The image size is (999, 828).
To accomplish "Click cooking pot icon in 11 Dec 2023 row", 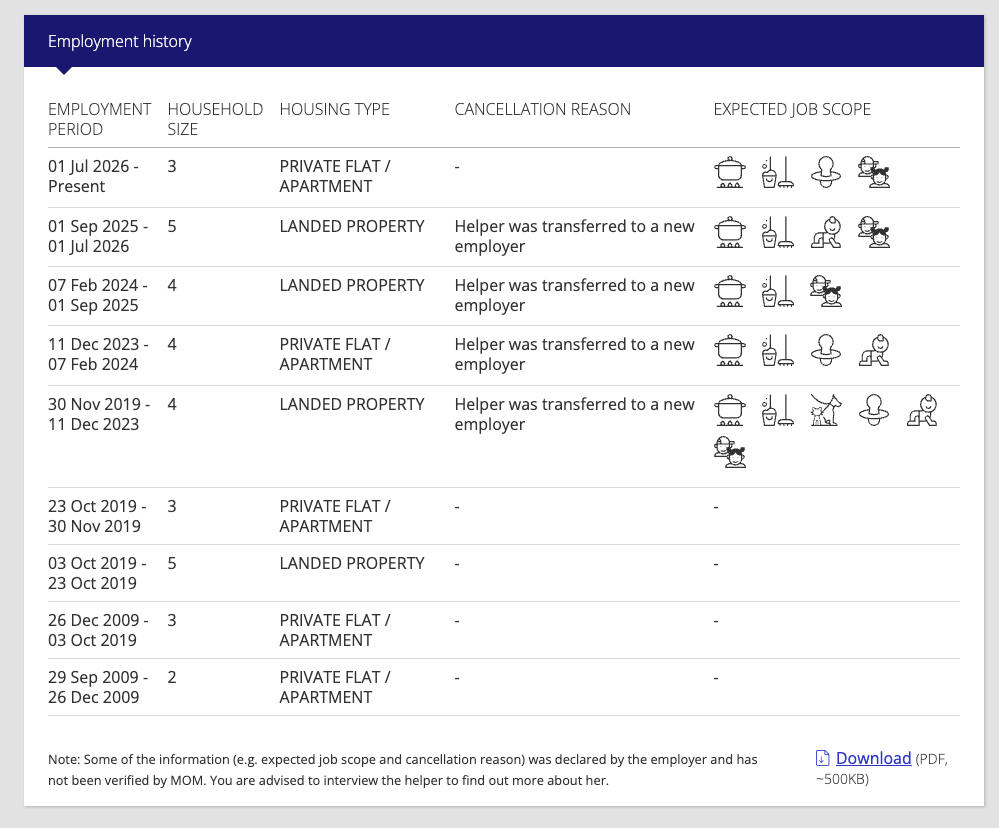I will pos(729,350).
